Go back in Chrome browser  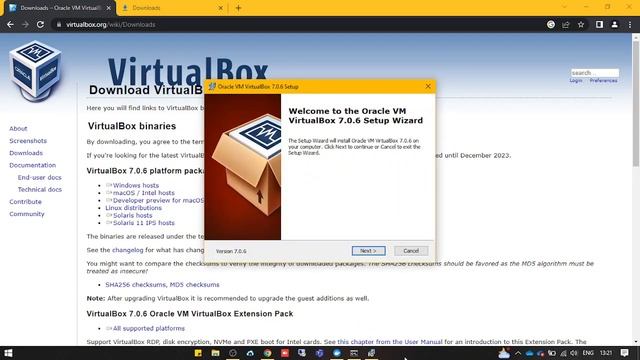(x=10, y=24)
